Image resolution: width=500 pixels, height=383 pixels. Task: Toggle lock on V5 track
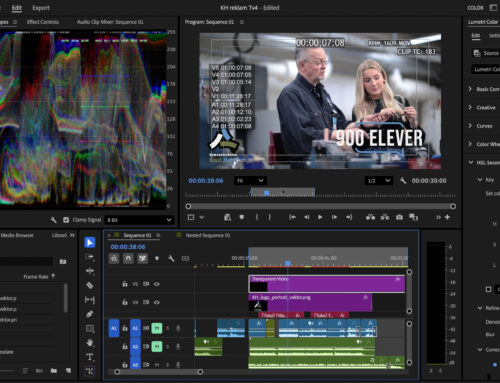click(x=125, y=284)
